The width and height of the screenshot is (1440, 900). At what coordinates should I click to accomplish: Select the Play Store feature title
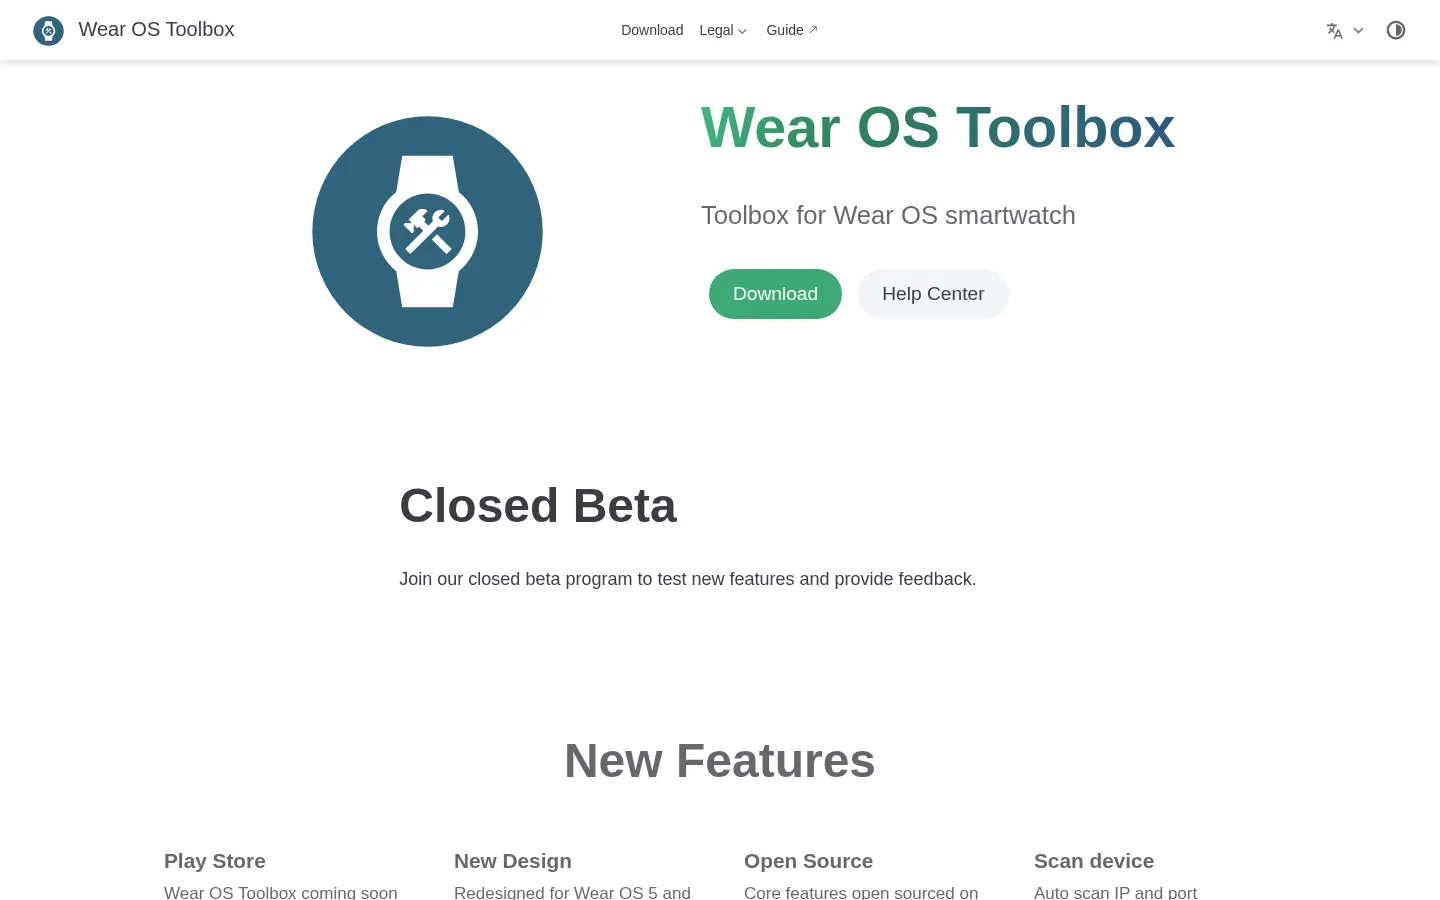tap(215, 861)
